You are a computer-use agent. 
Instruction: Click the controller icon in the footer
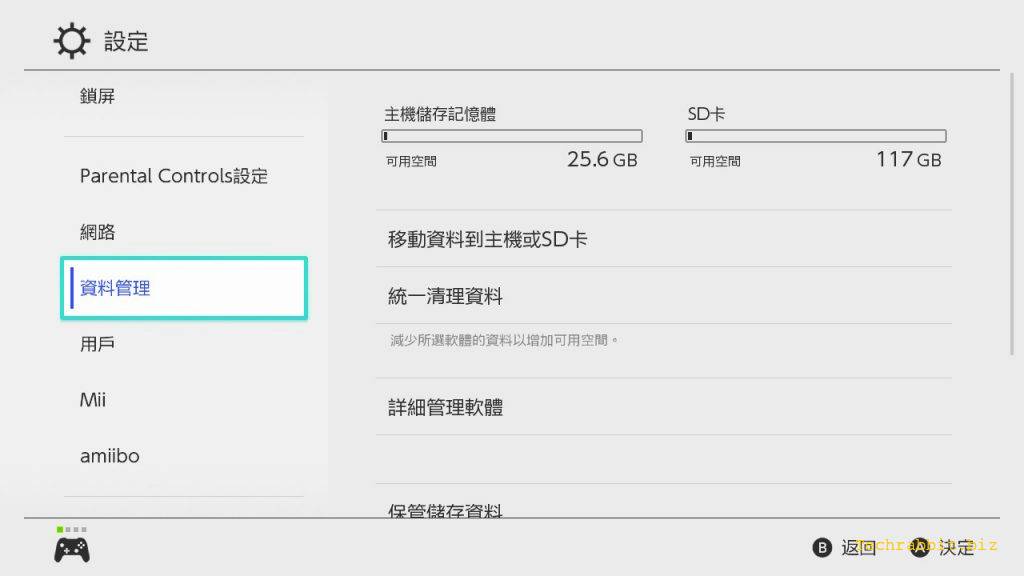(x=71, y=549)
